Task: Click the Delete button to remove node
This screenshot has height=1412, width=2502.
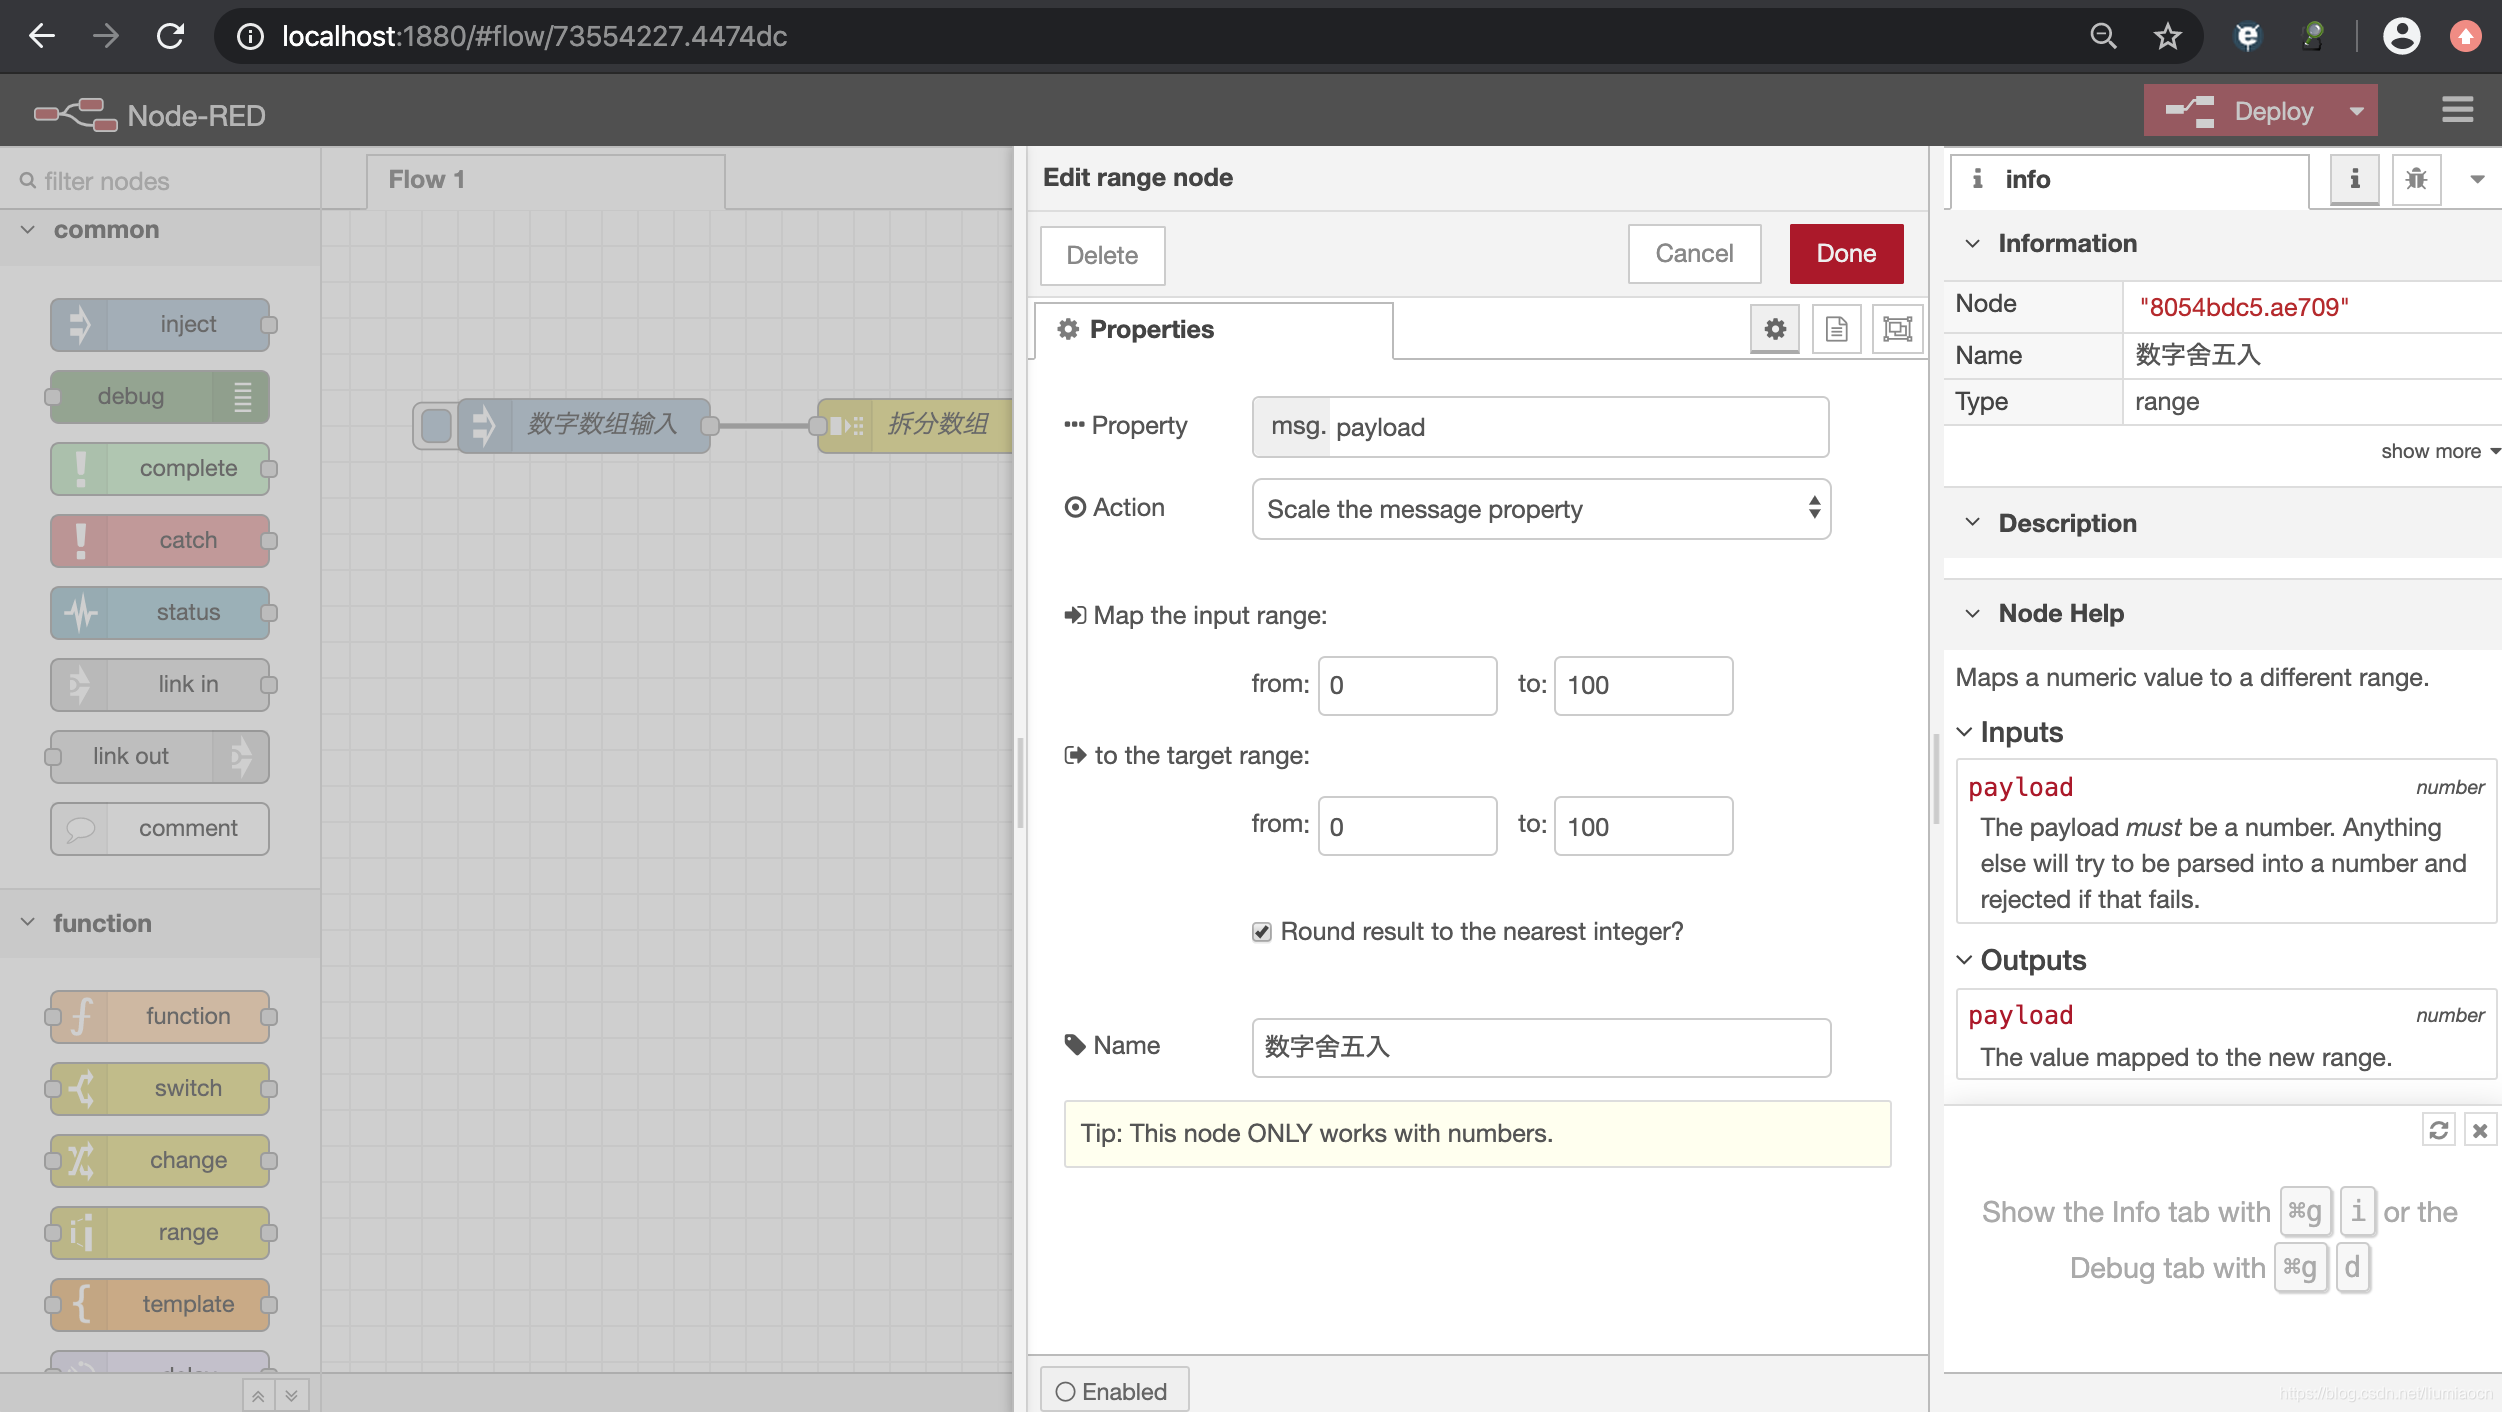Action: (x=1100, y=254)
